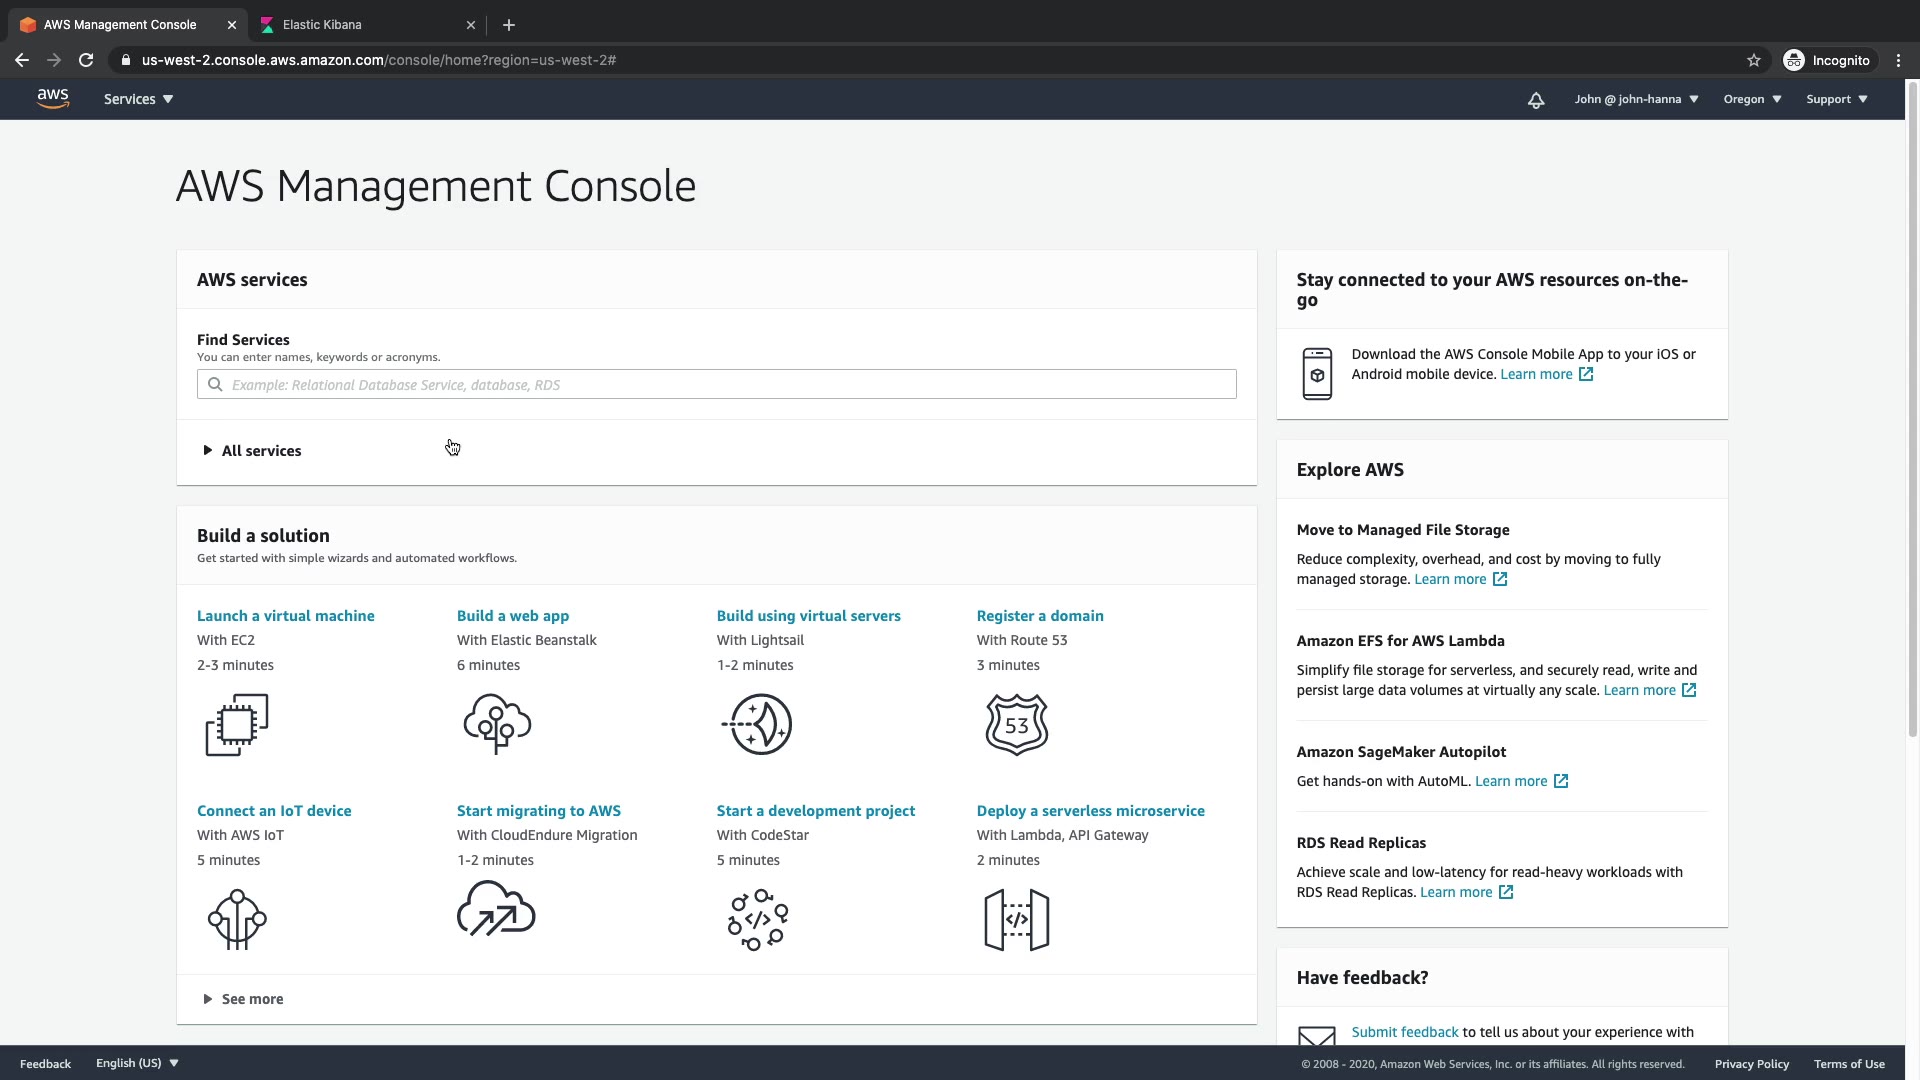The height and width of the screenshot is (1080, 1920).
Task: Click the AWS IoT device icon
Action: (x=237, y=919)
